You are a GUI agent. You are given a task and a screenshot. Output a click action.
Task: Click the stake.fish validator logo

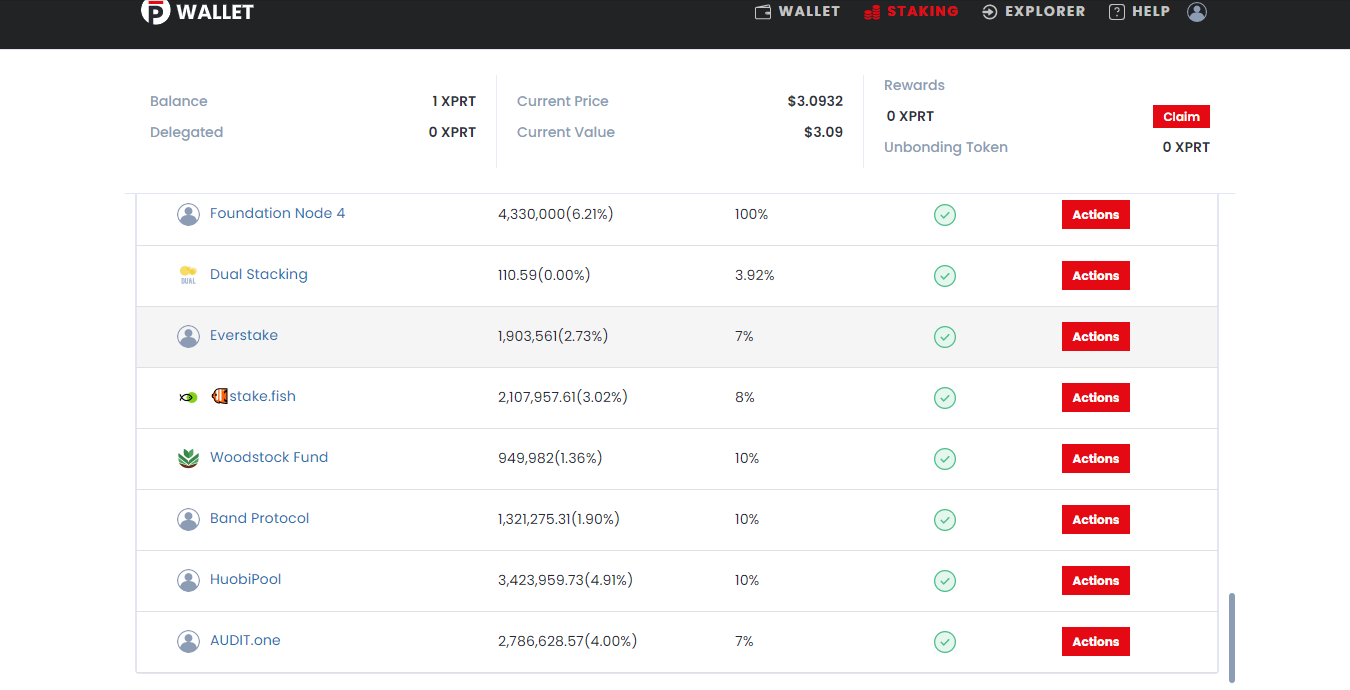click(188, 397)
